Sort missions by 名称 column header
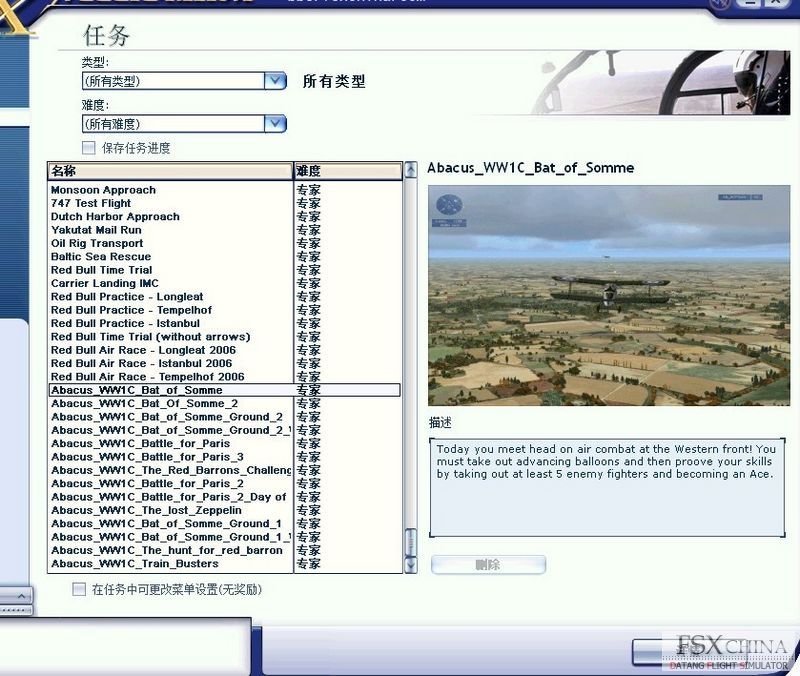 [x=170, y=171]
